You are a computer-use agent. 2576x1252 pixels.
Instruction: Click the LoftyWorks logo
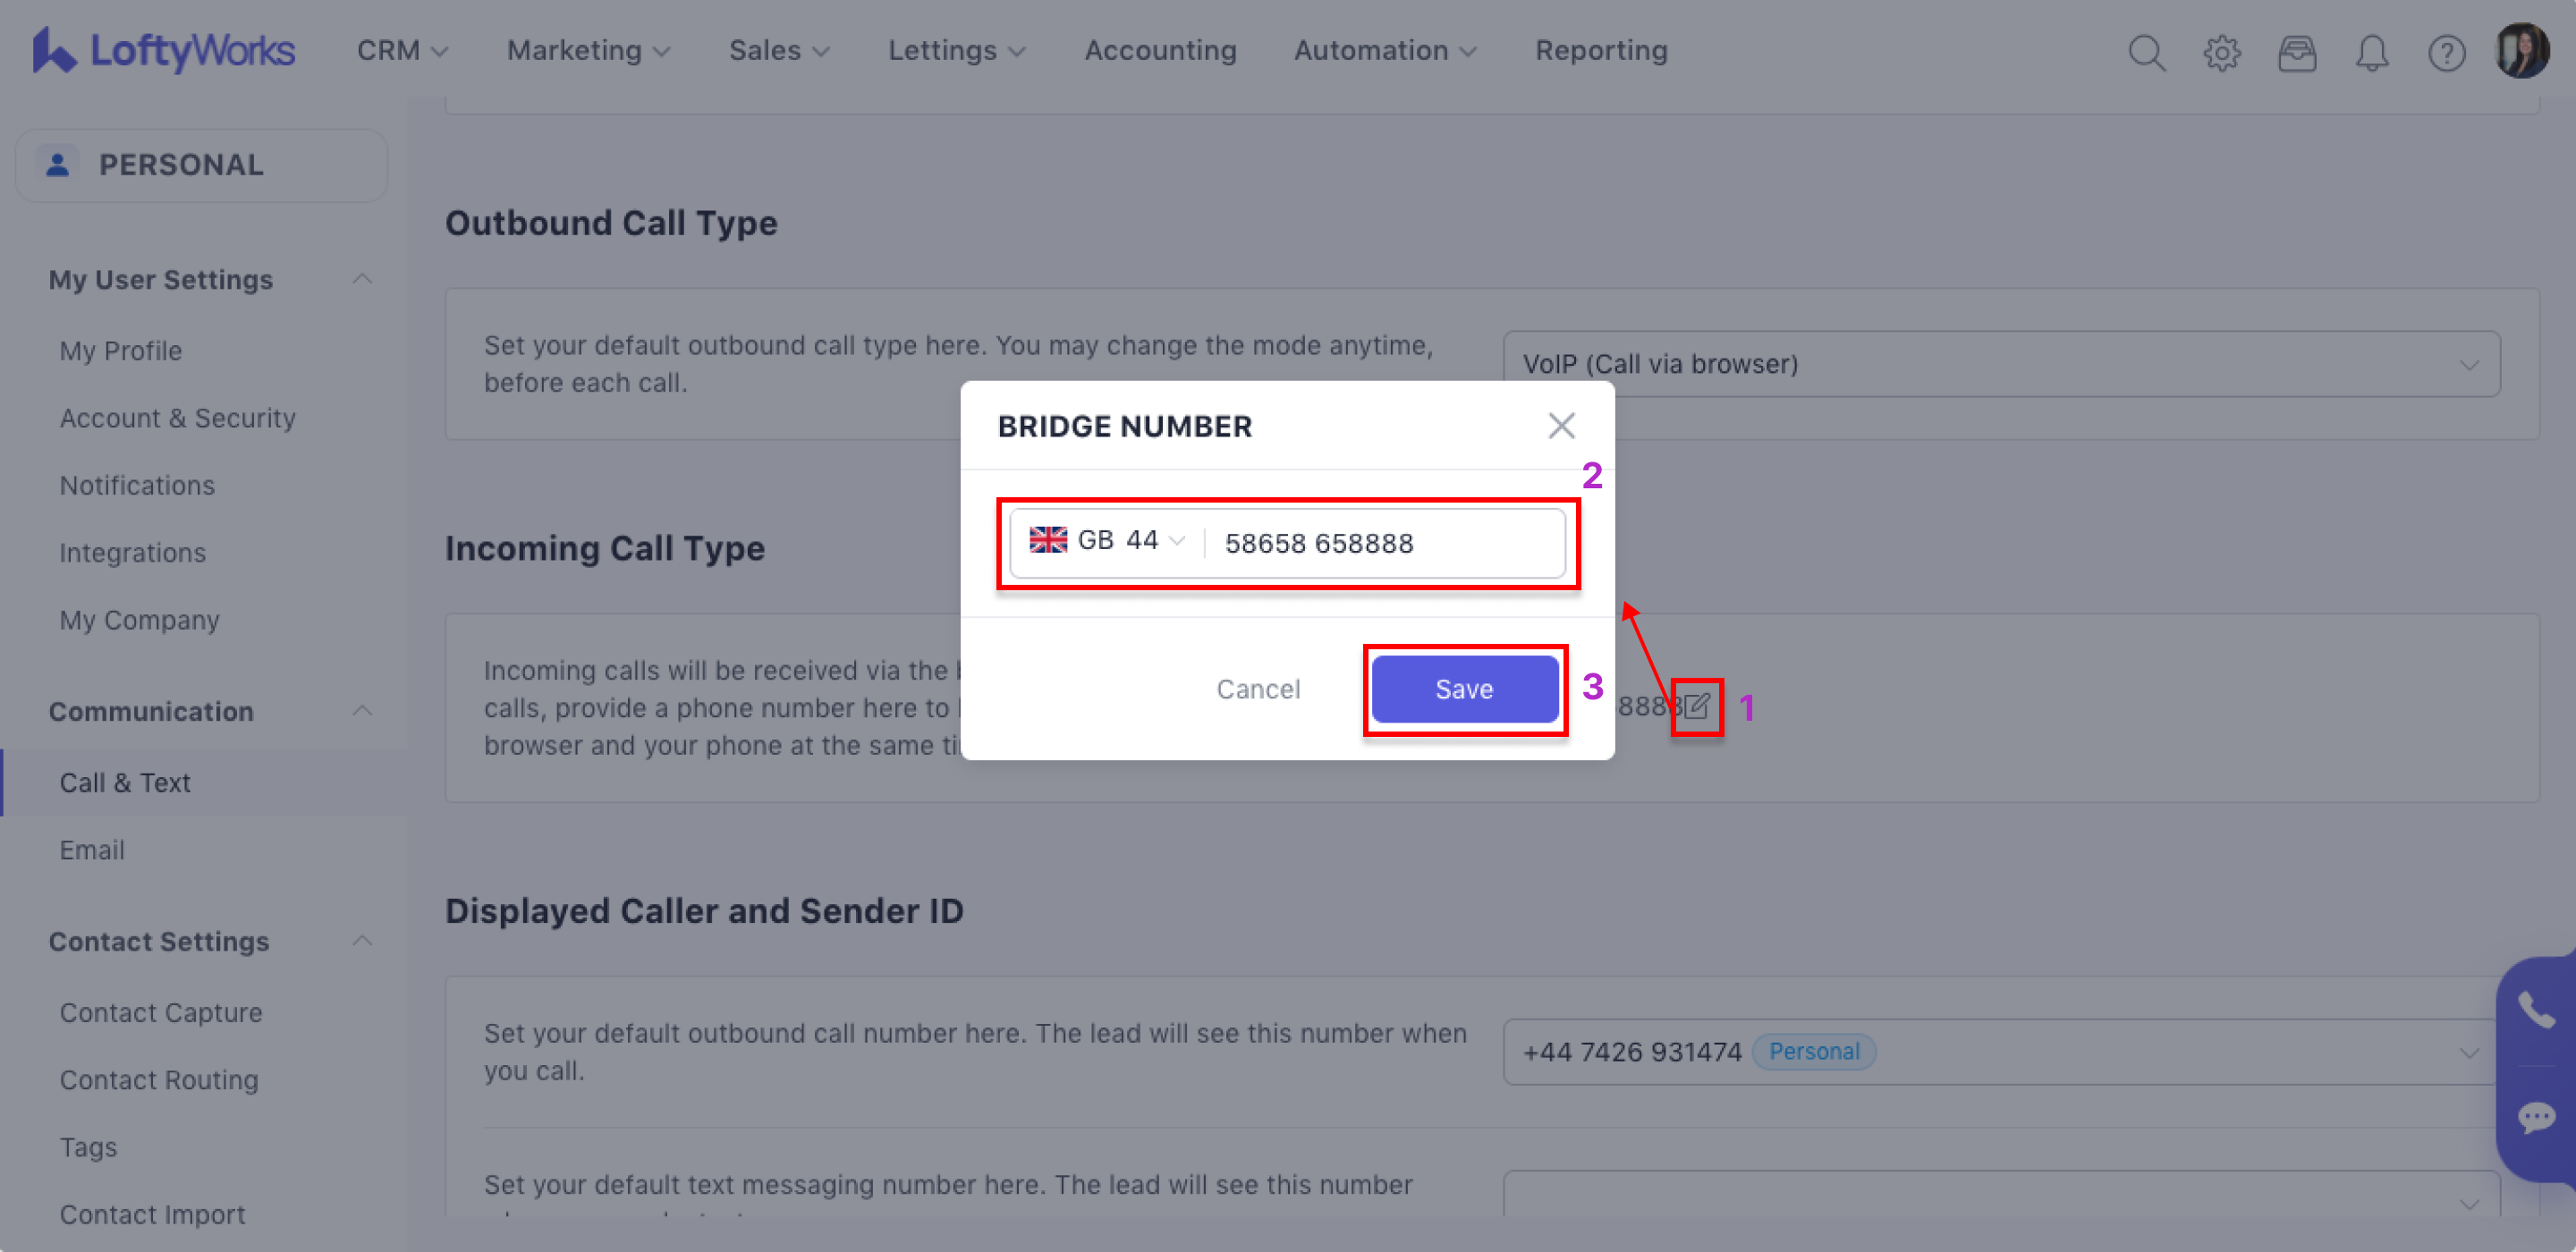(164, 50)
